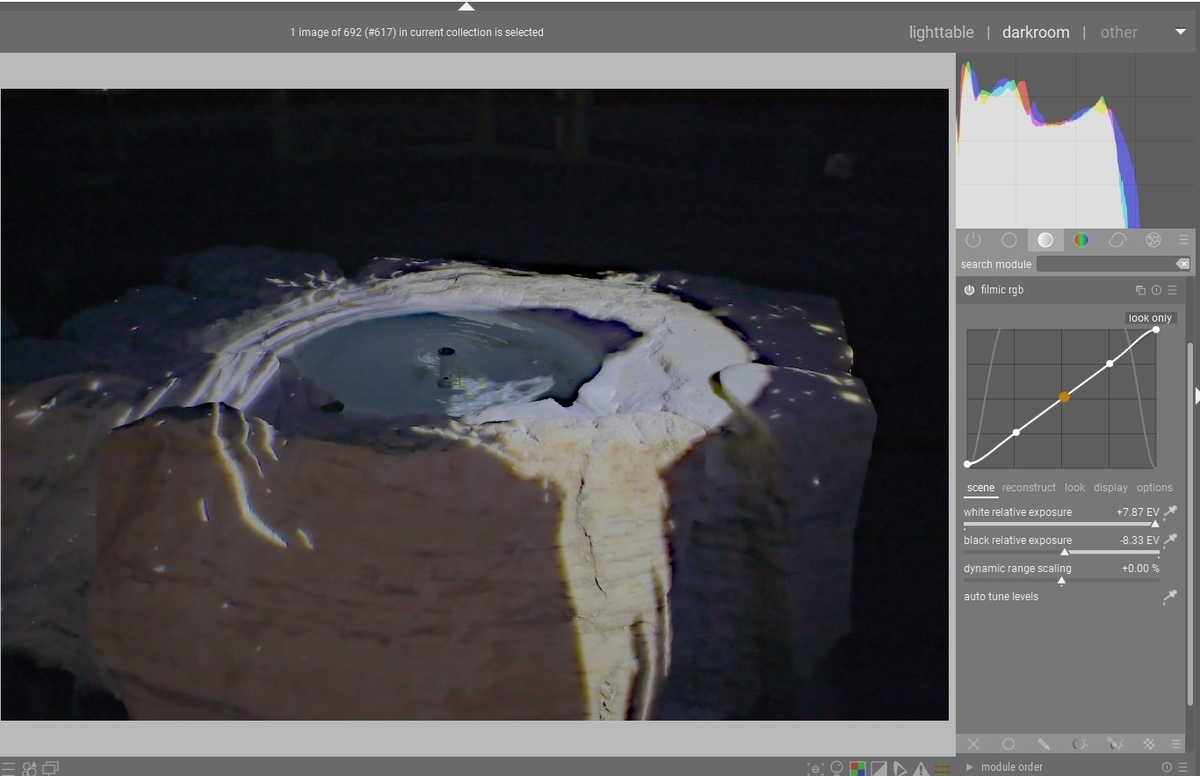Toggle guides grid overlay icon
Viewport: 1200px width, 776px height.
tap(942, 768)
